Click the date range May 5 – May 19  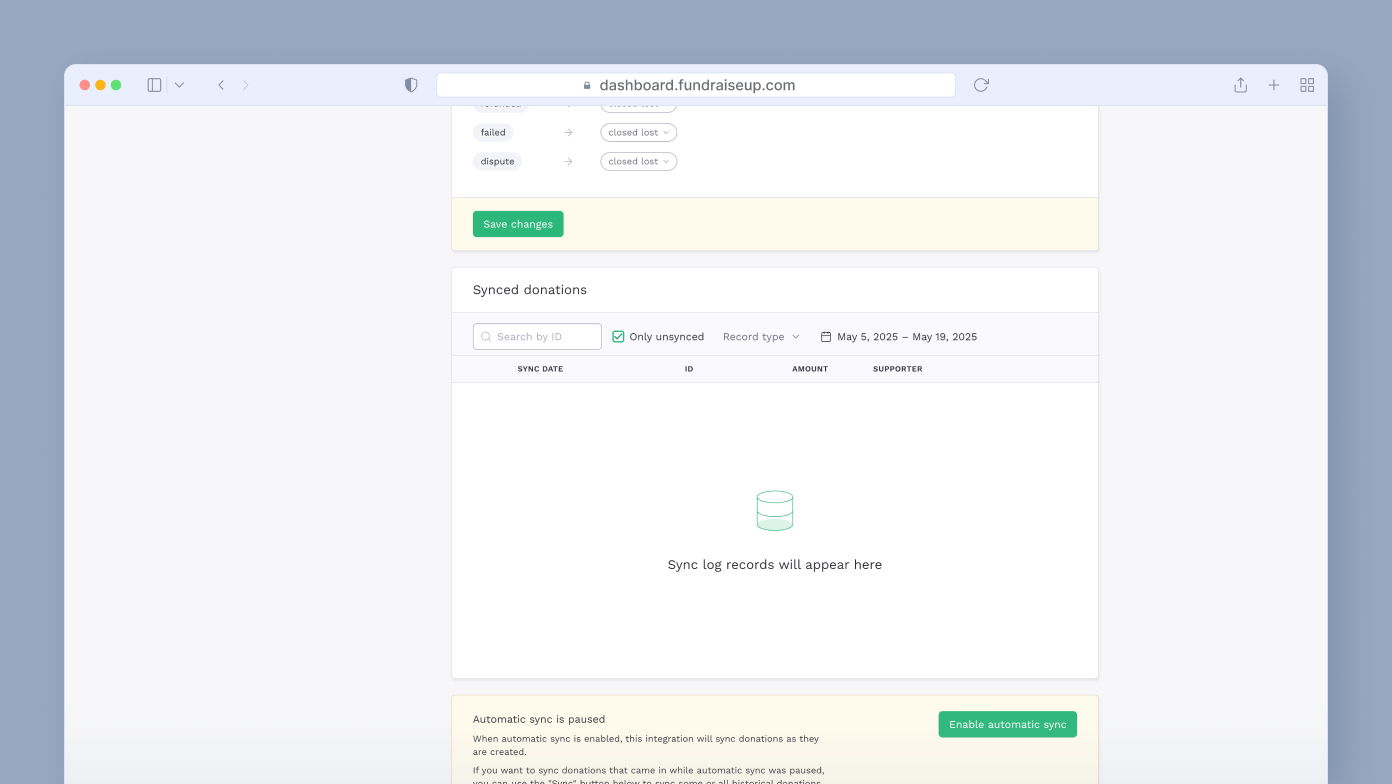pos(906,336)
